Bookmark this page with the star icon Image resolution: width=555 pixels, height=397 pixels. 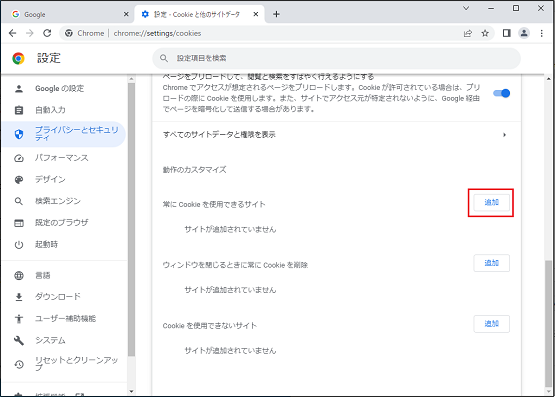click(485, 33)
